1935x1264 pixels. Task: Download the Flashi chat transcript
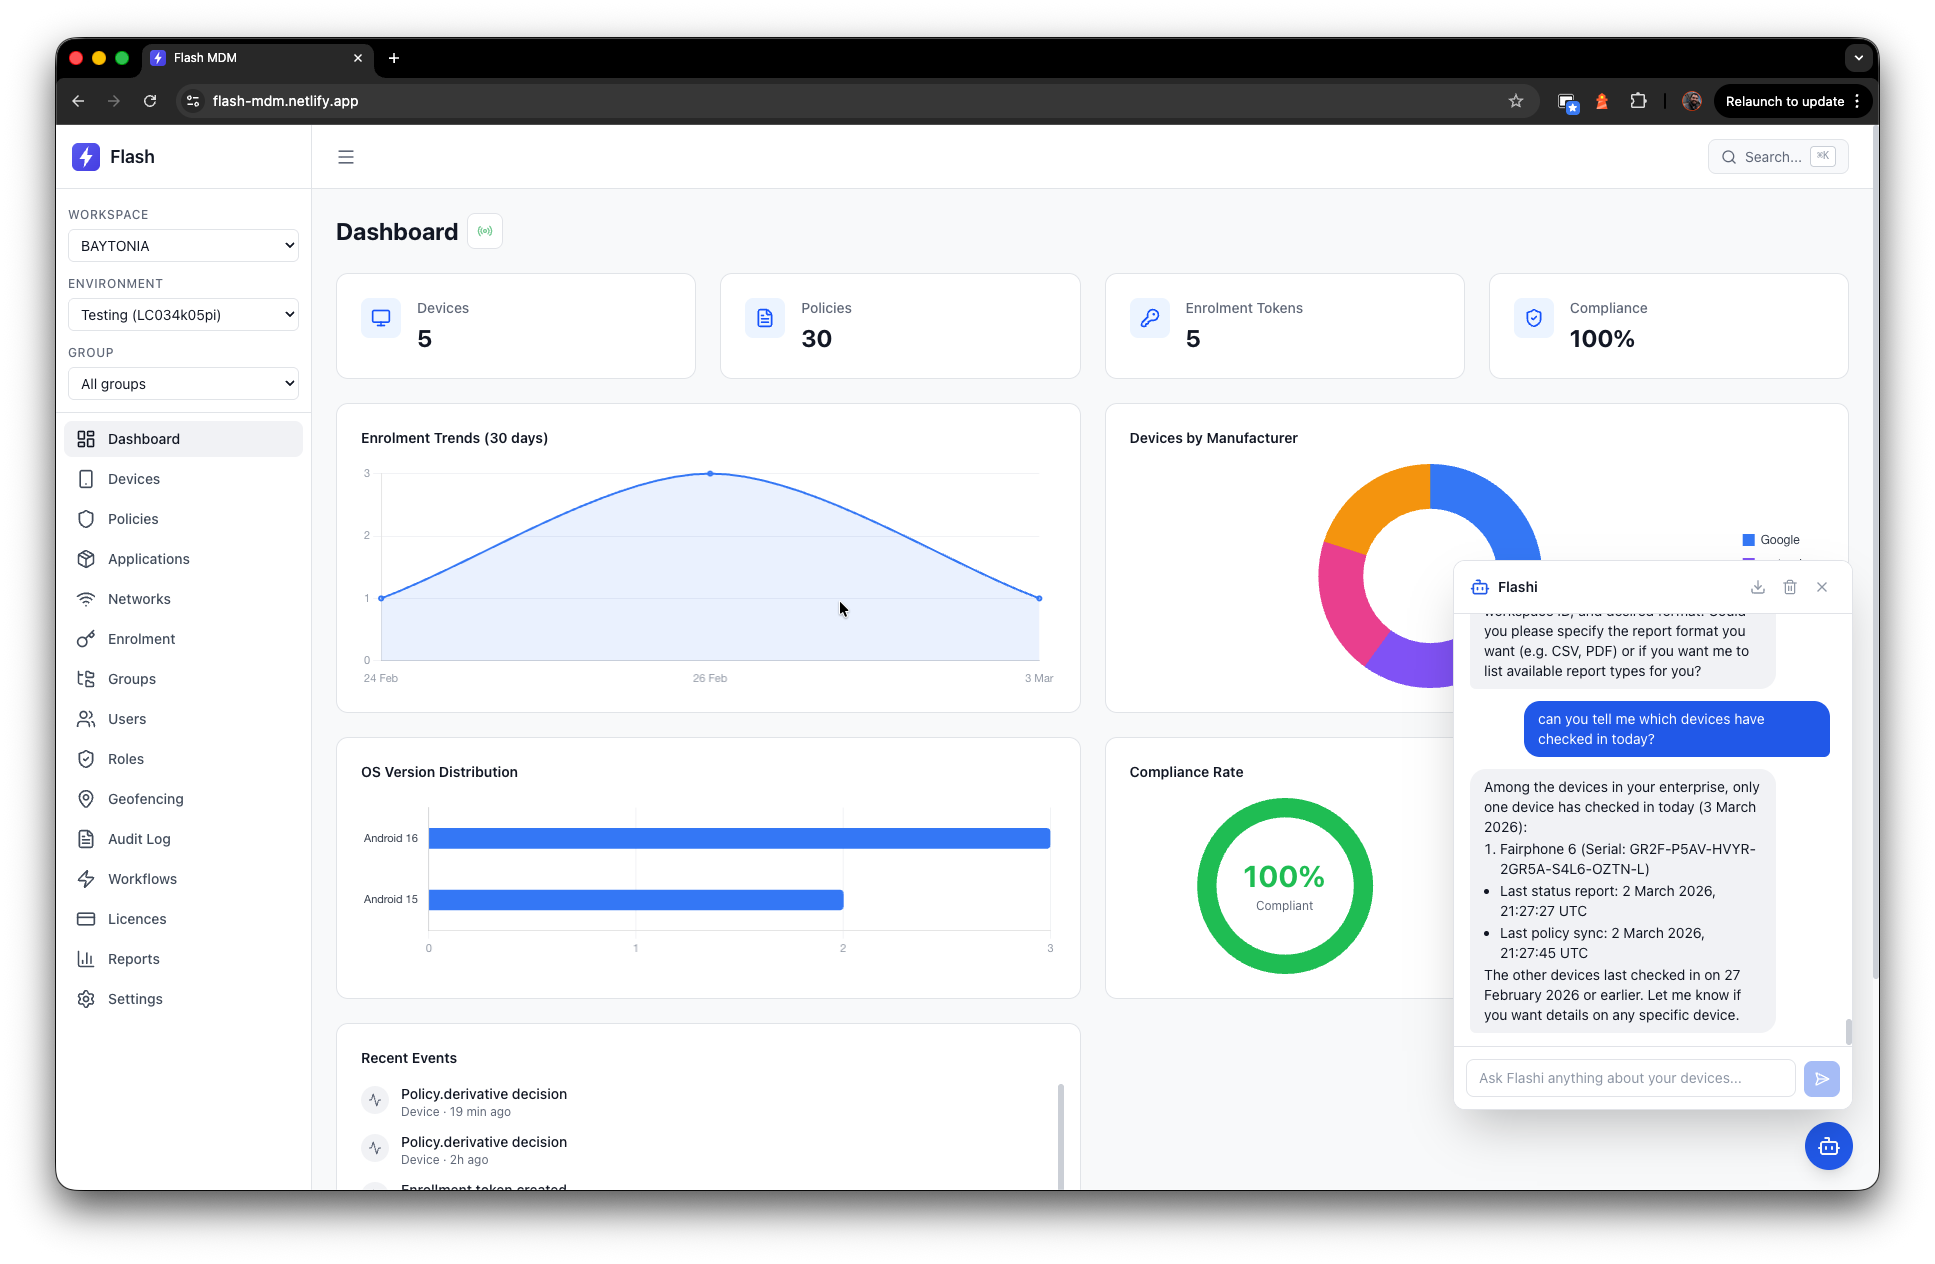click(1758, 587)
